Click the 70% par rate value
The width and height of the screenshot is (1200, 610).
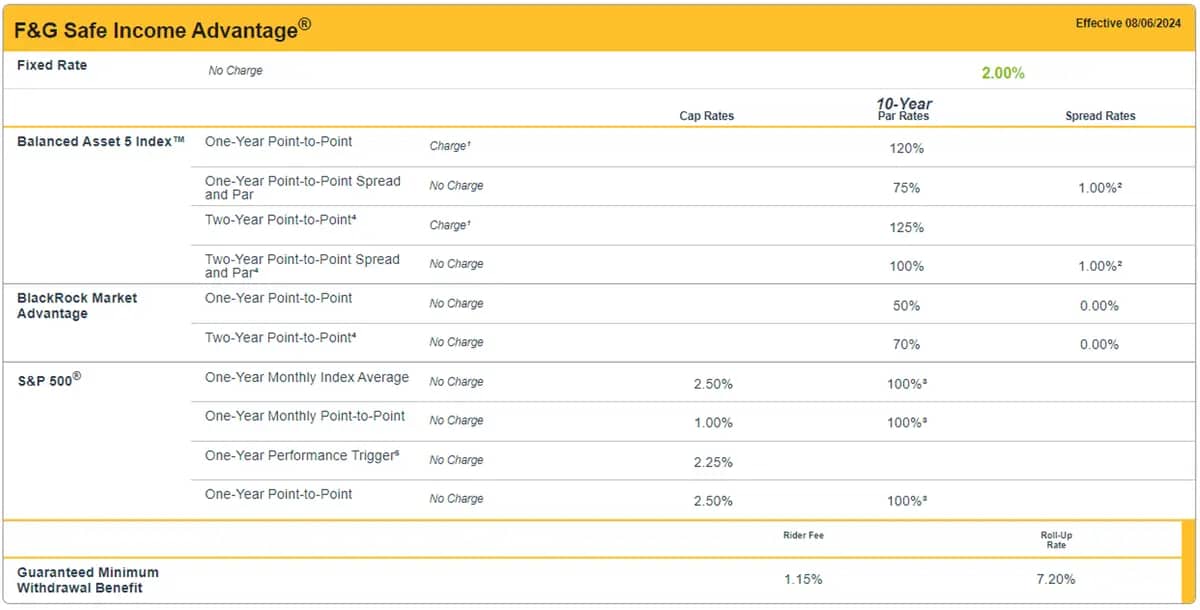[x=906, y=344]
